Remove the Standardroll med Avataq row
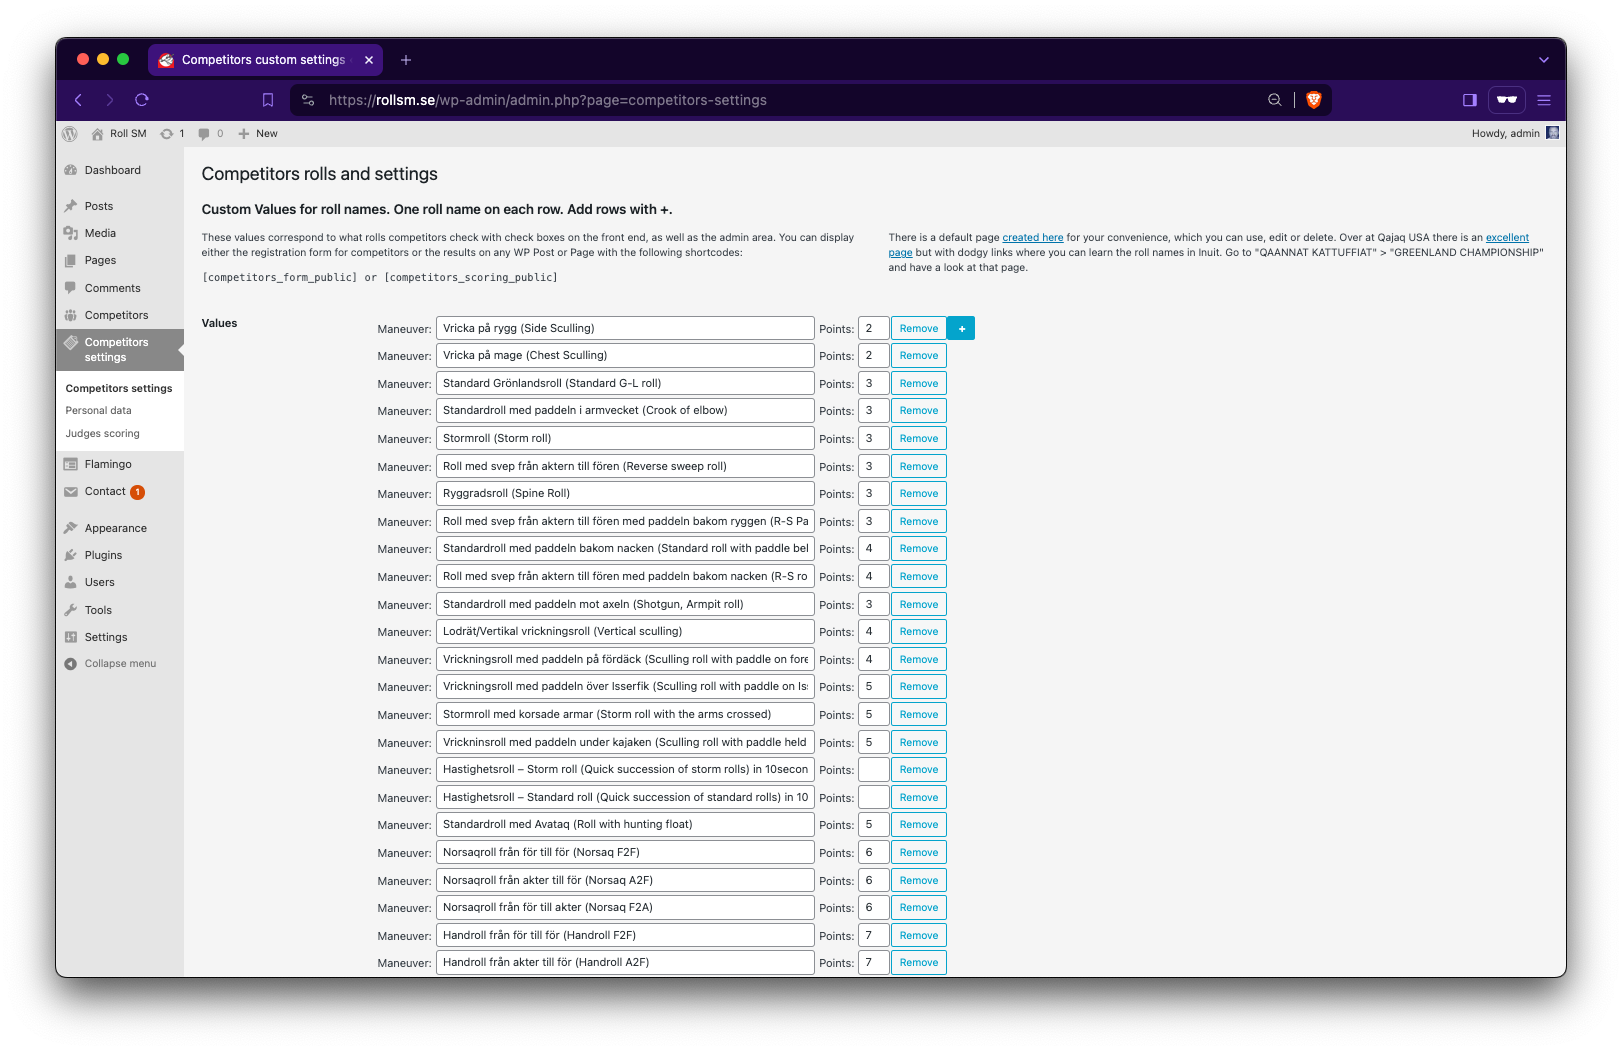The width and height of the screenshot is (1622, 1051). [x=918, y=825]
